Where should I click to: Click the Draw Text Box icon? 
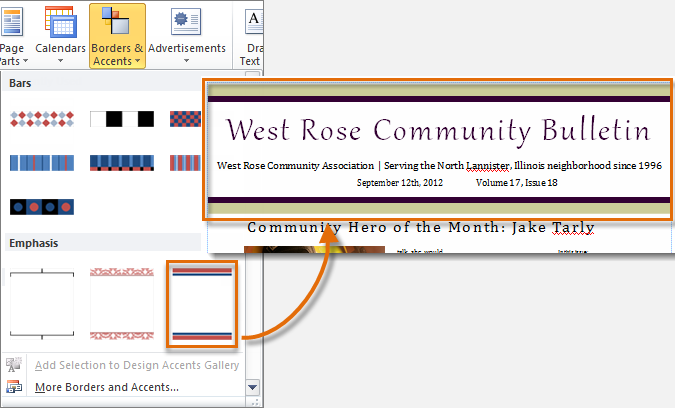253,22
